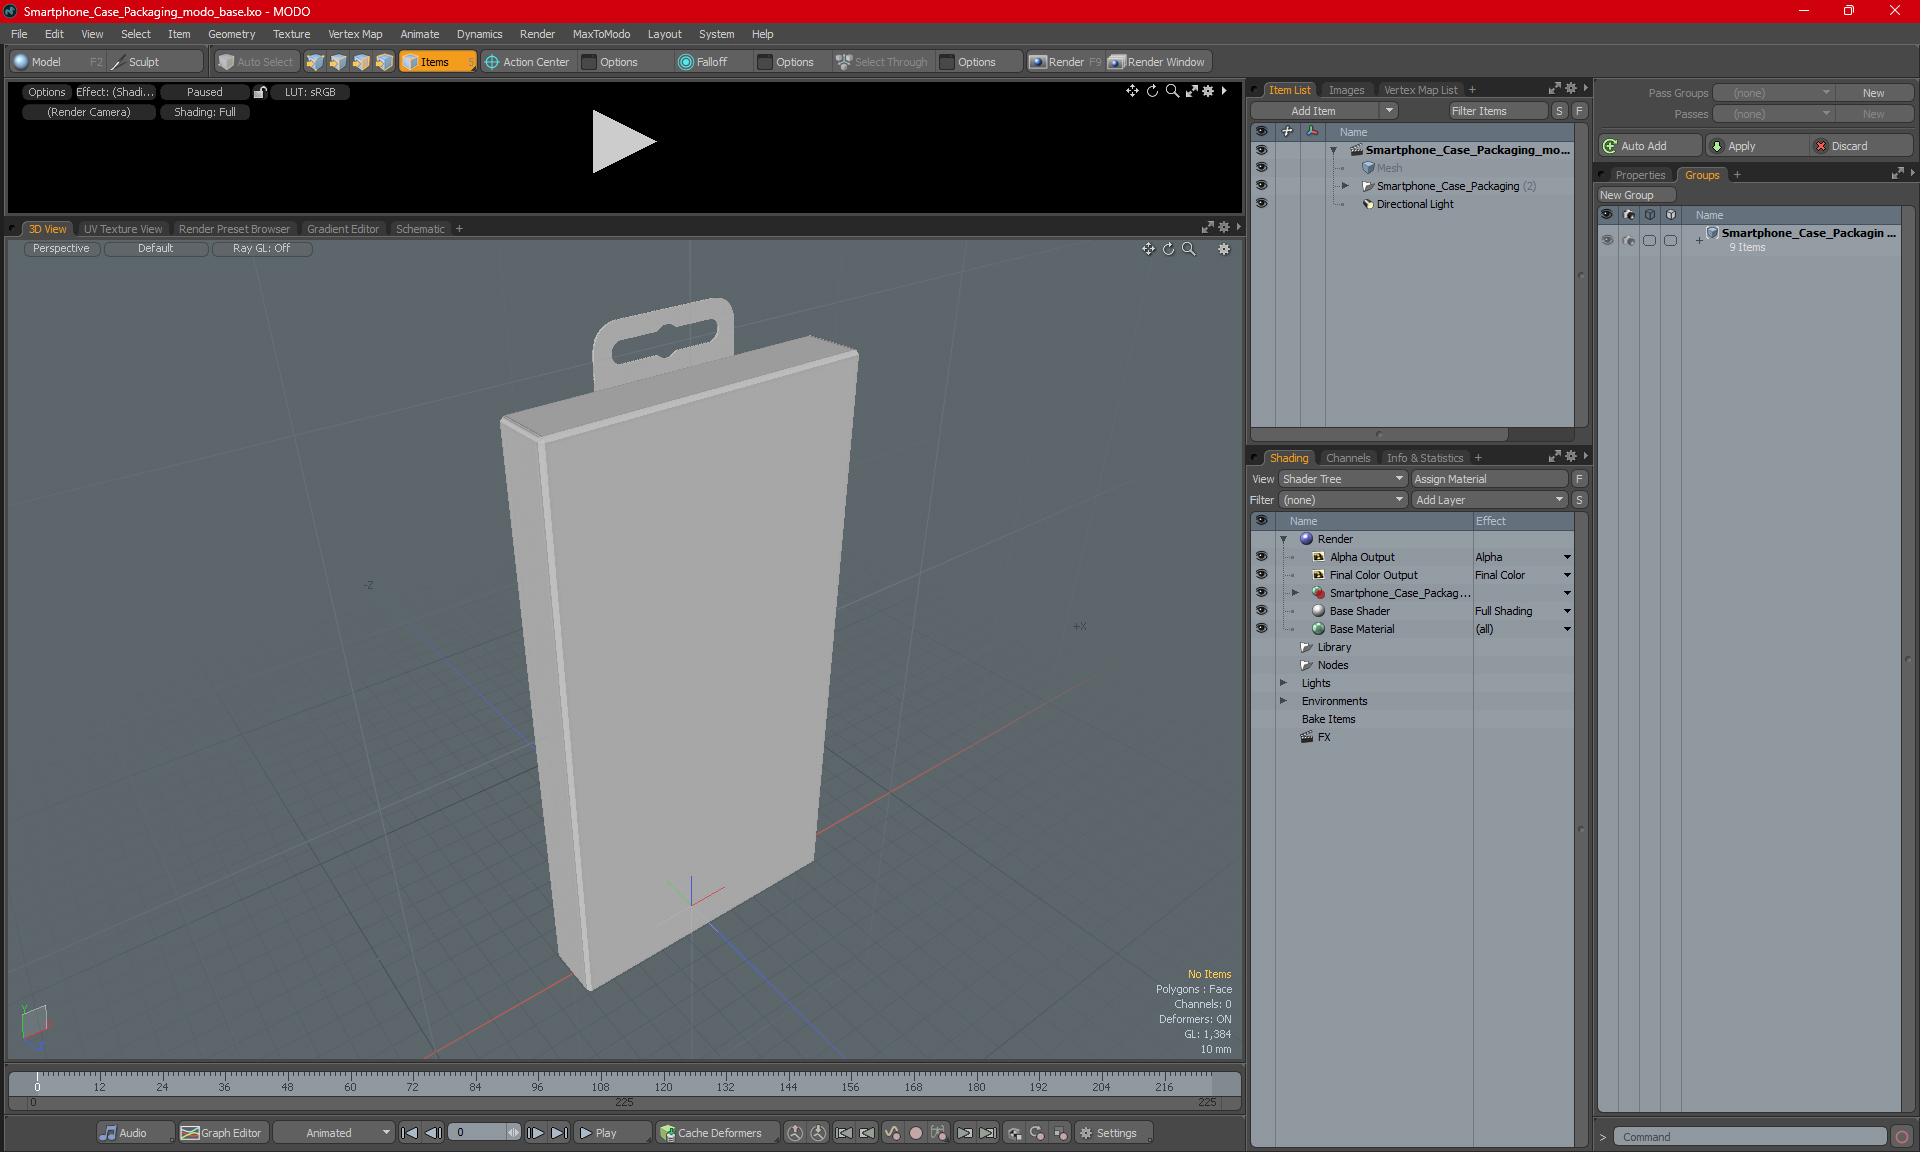This screenshot has width=1920, height=1152.
Task: Start the render preview play button
Action: tap(622, 142)
